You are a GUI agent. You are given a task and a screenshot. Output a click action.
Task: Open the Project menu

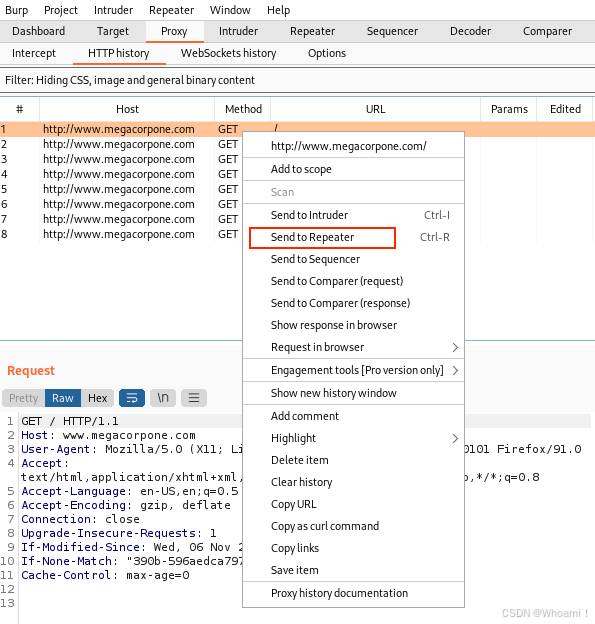point(61,10)
